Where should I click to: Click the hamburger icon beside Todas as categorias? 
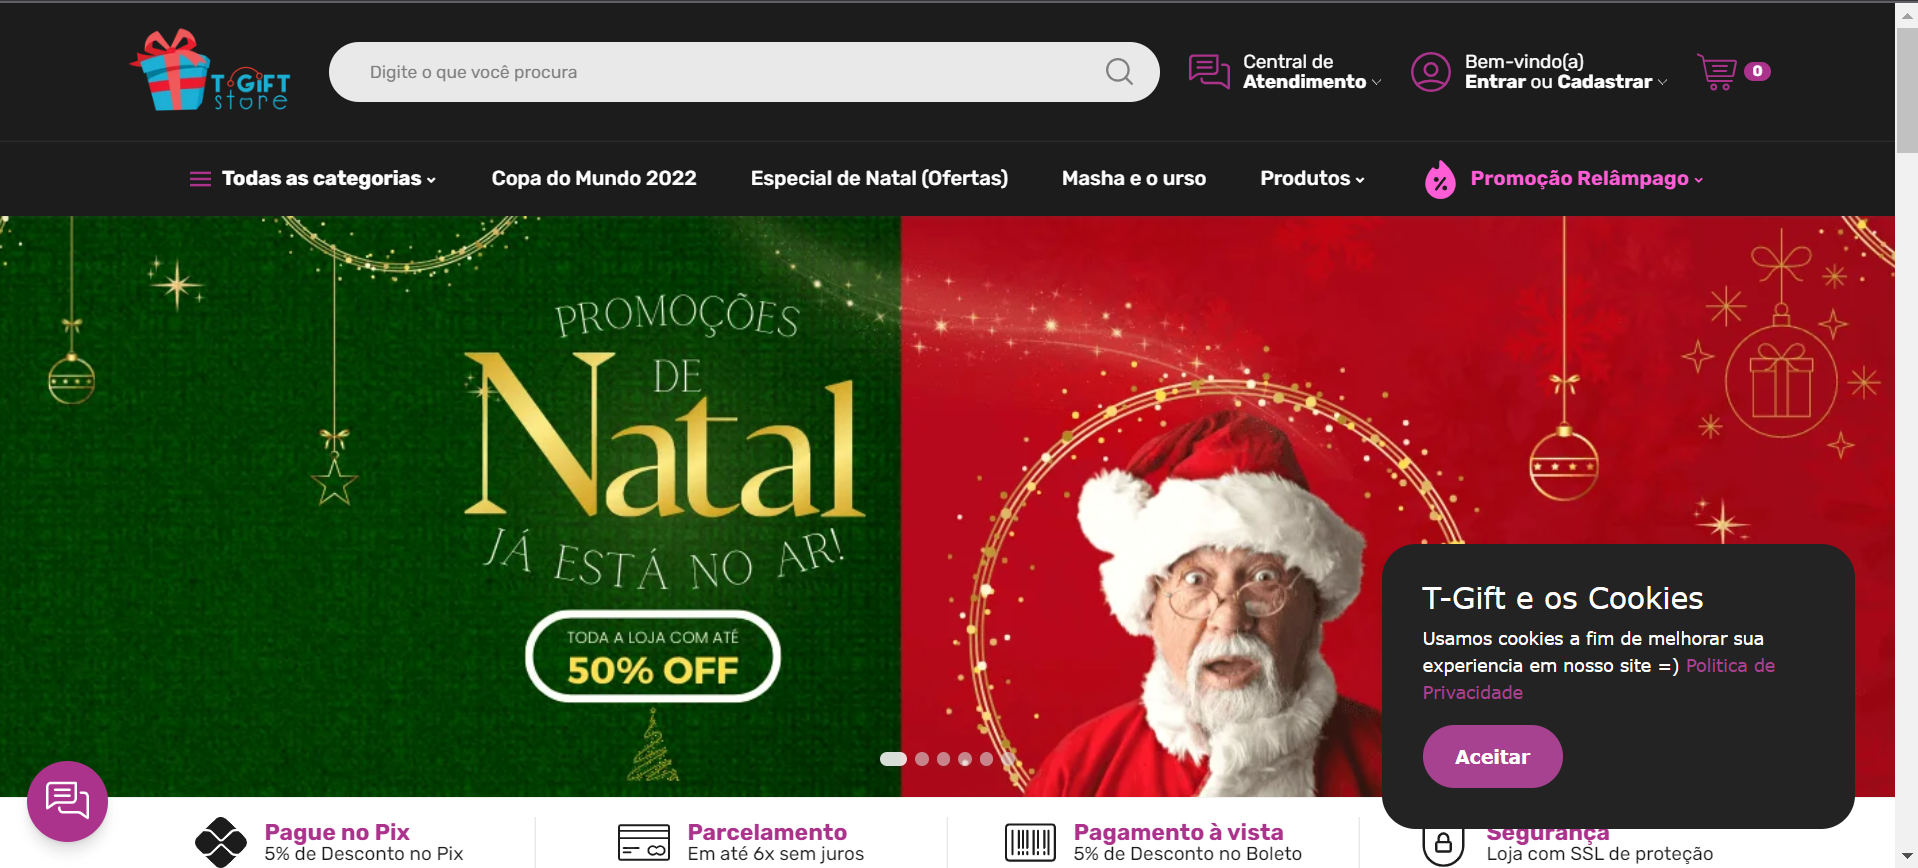click(x=200, y=179)
